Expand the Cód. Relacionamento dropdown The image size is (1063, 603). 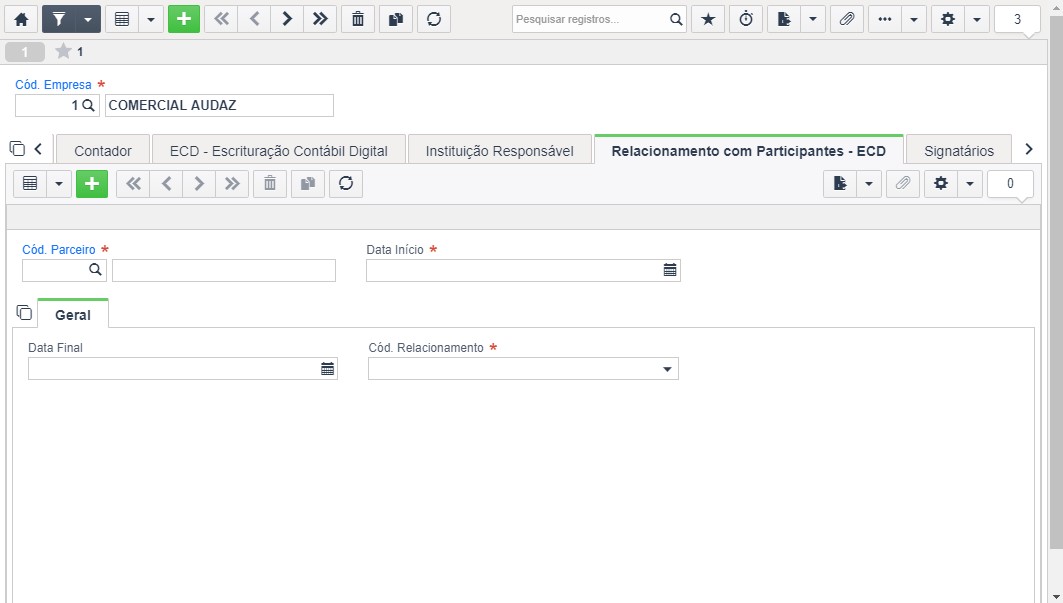(x=667, y=369)
